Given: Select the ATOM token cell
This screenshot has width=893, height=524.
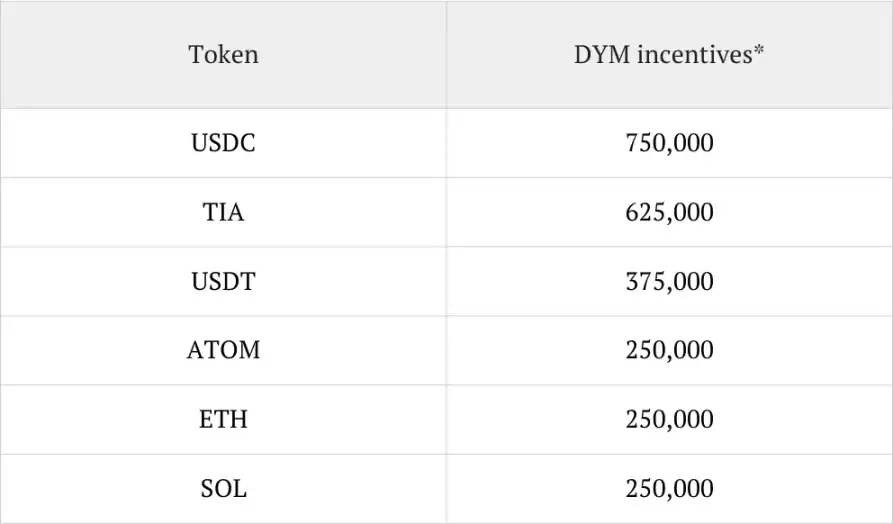Looking at the screenshot, I should (223, 350).
